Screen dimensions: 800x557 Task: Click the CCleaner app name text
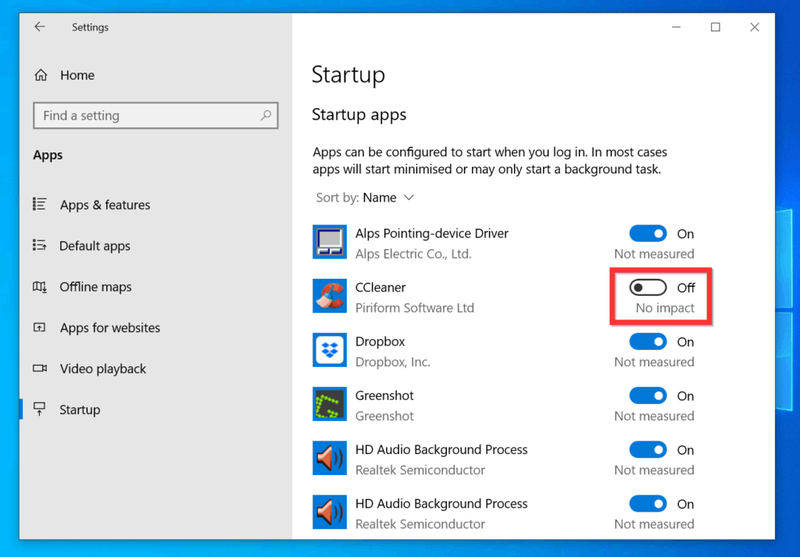click(x=380, y=287)
